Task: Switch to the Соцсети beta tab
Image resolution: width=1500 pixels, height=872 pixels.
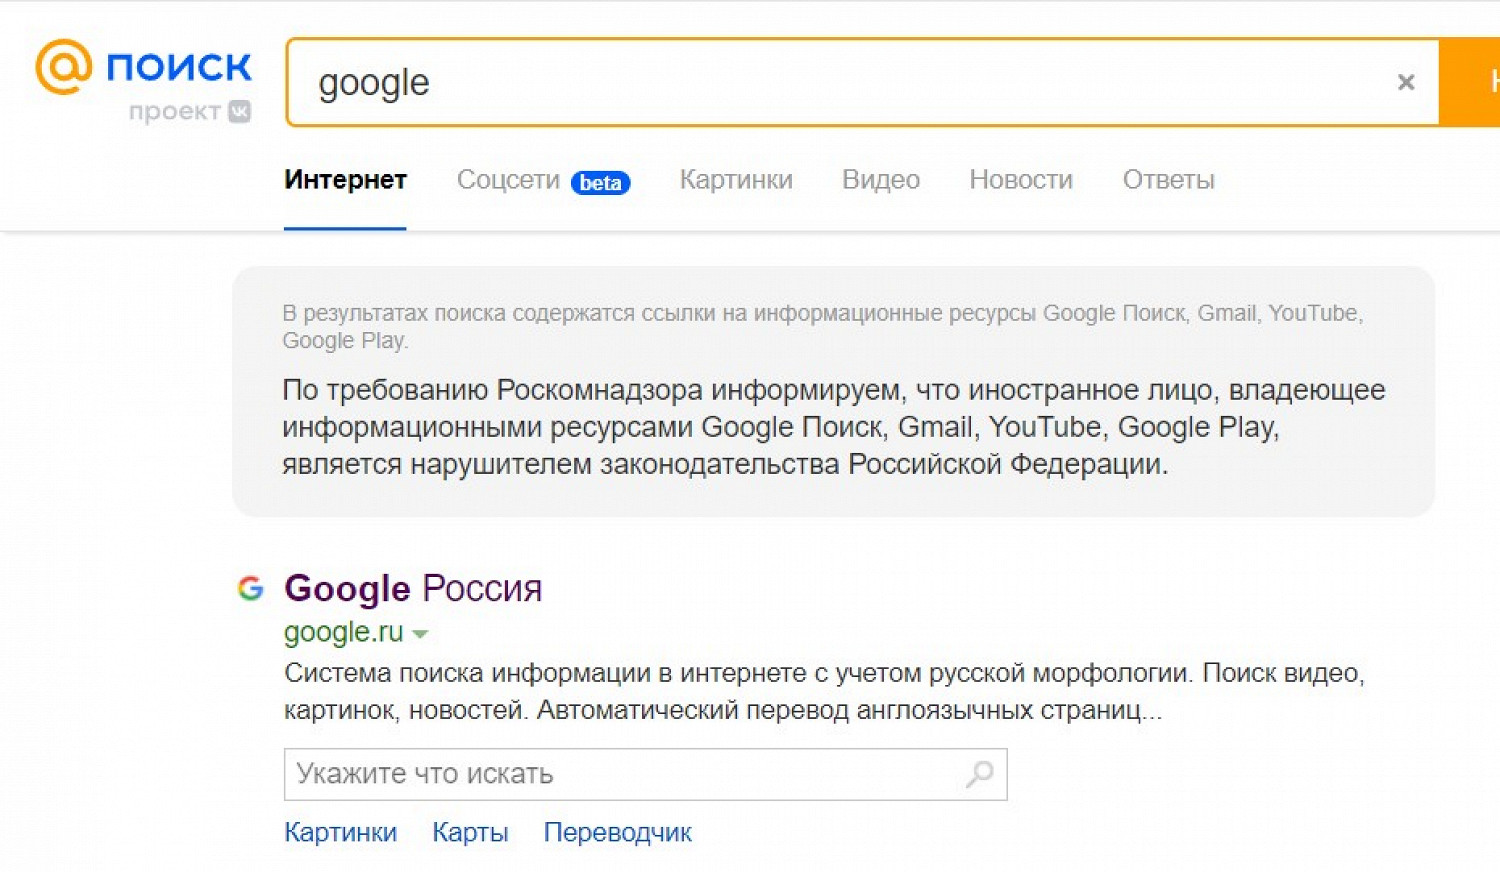Action: pyautogui.click(x=543, y=181)
